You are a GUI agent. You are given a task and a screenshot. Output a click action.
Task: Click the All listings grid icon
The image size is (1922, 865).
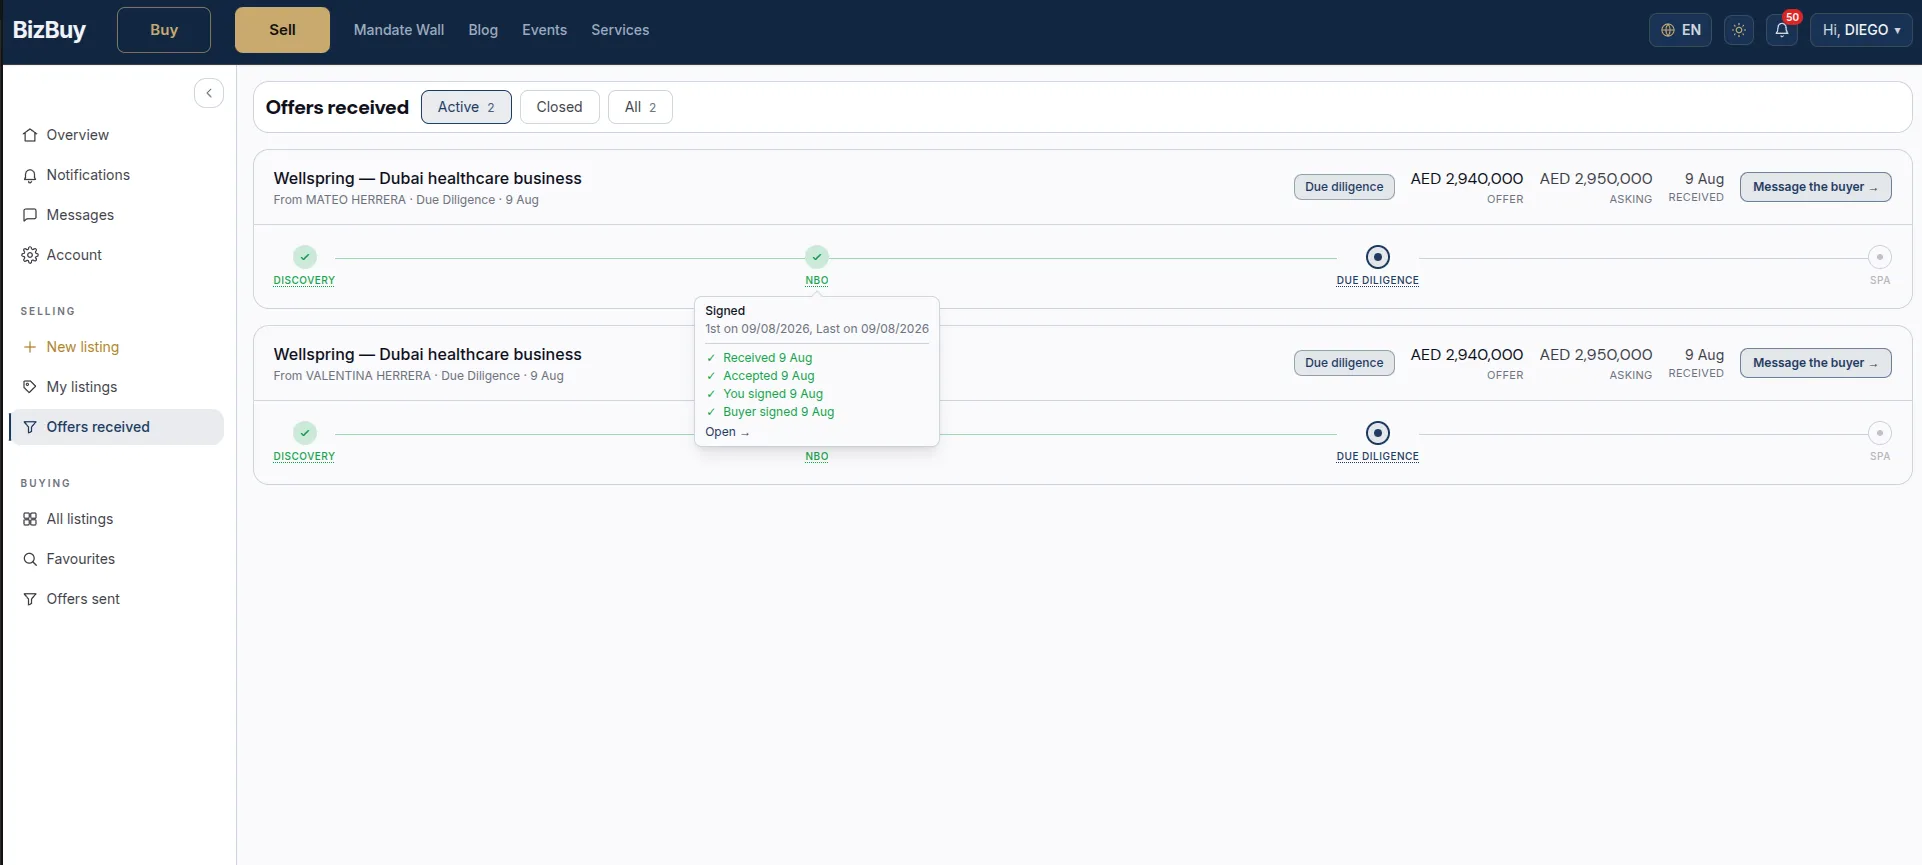(30, 519)
